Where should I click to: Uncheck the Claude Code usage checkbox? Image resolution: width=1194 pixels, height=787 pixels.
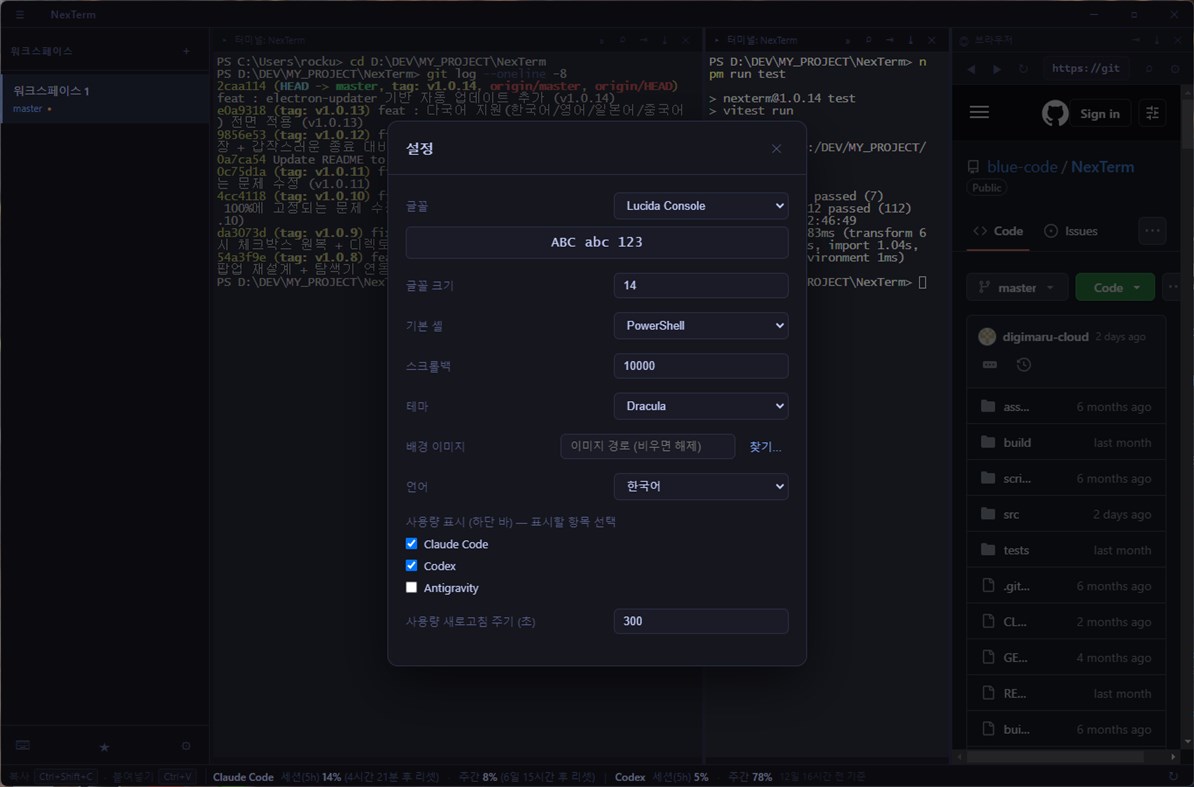coord(411,543)
